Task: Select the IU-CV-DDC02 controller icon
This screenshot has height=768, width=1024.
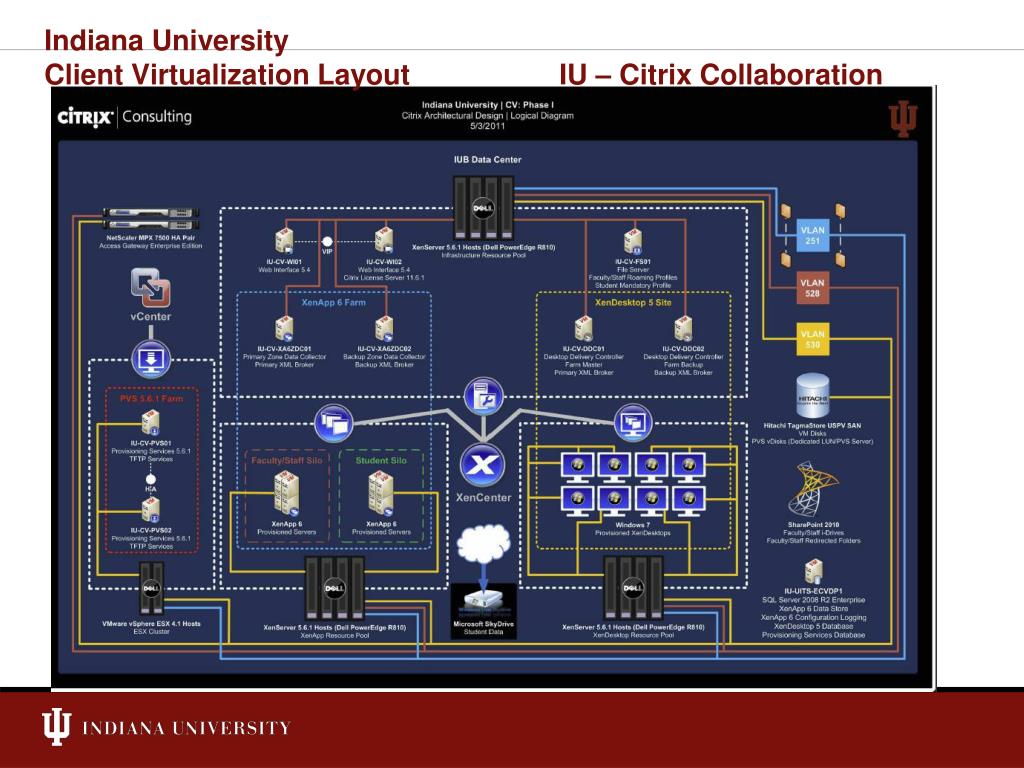Action: pyautogui.click(x=684, y=329)
